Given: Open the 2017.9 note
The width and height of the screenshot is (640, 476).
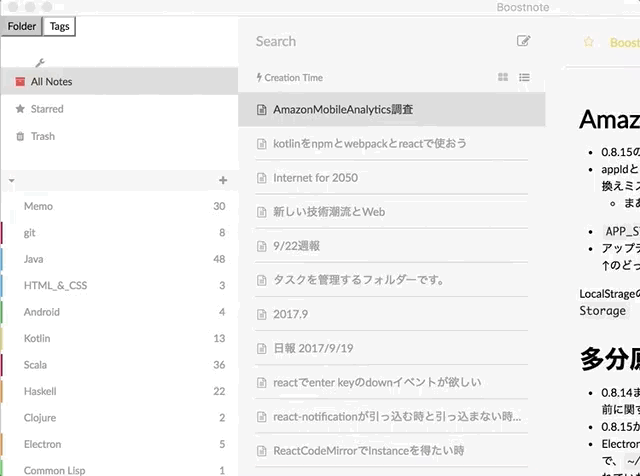Looking at the screenshot, I should (x=392, y=314).
